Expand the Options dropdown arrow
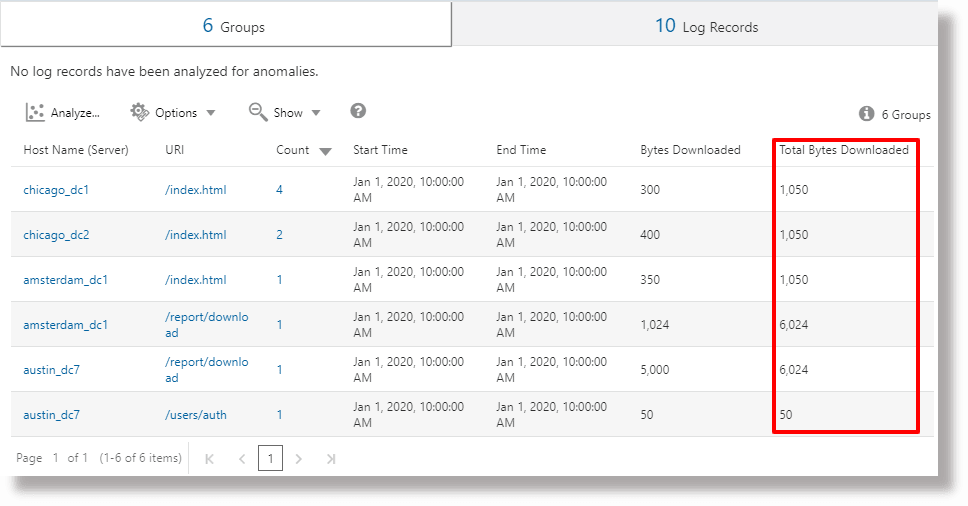 pos(211,113)
